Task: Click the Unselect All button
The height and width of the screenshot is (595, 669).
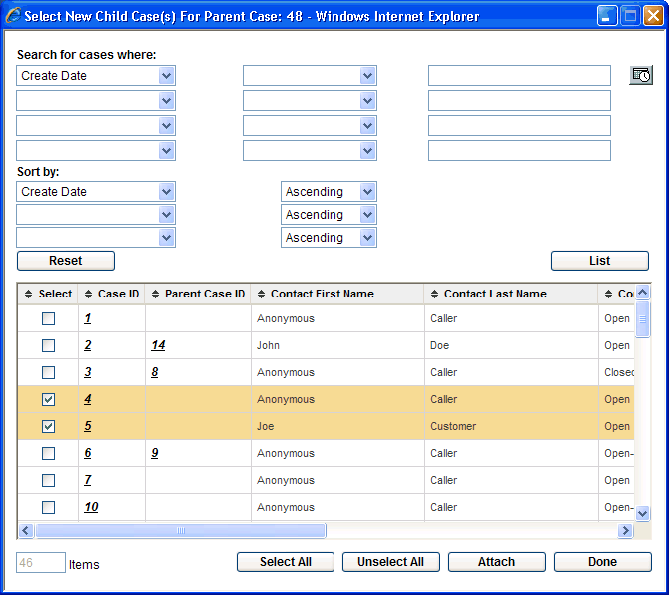Action: point(390,562)
